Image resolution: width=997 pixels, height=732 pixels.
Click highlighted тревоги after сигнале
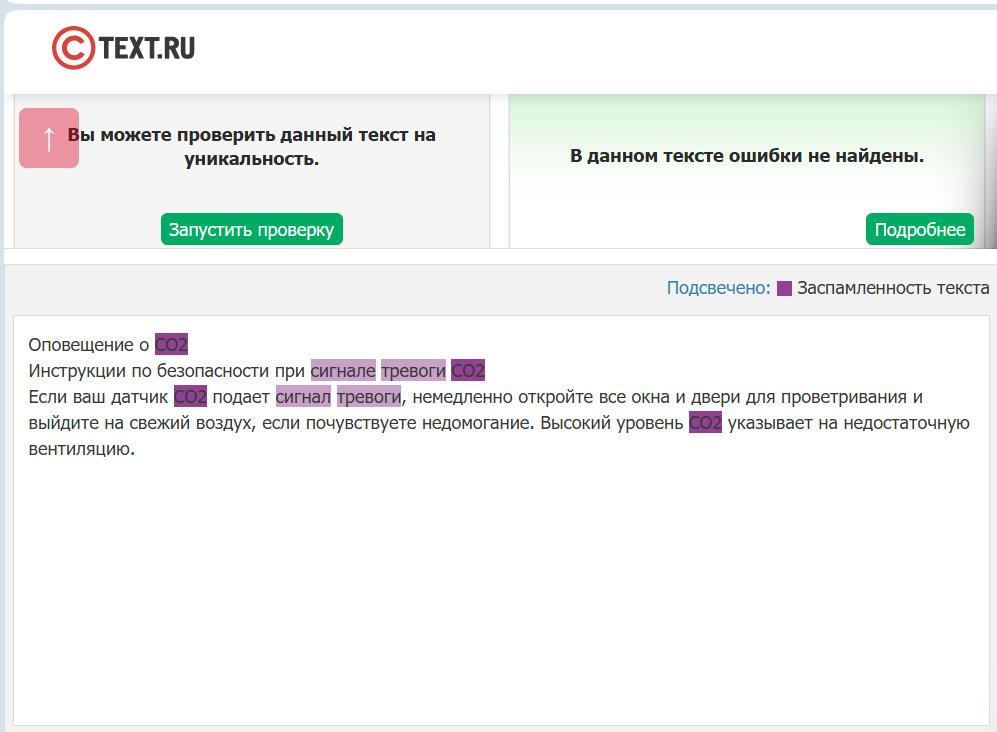point(413,371)
